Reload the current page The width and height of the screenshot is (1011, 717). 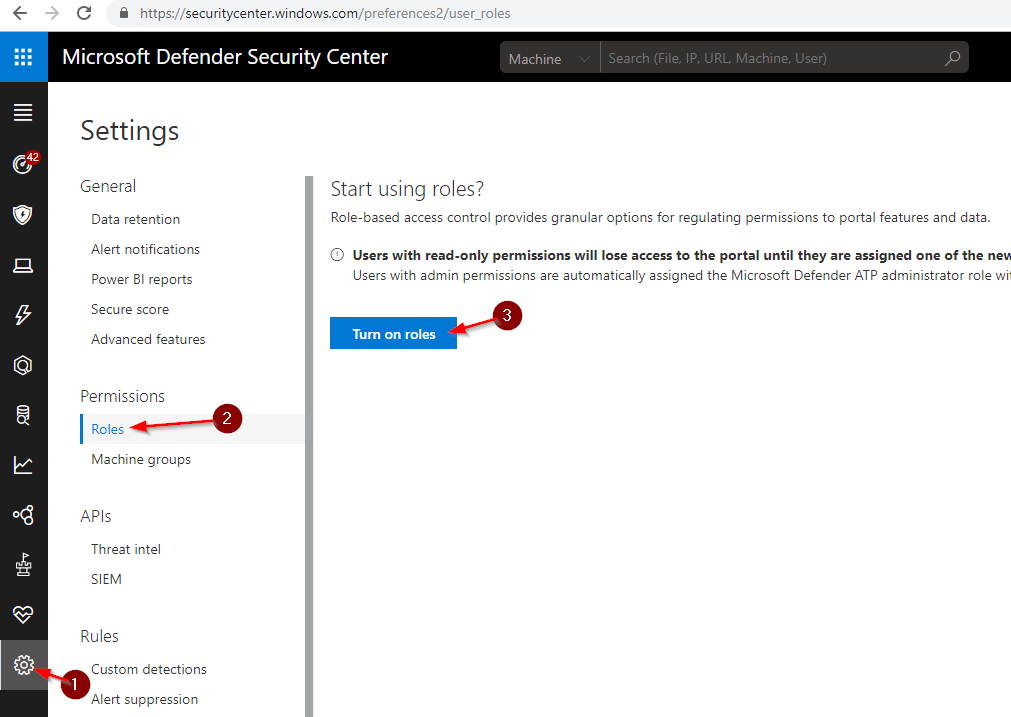click(84, 13)
